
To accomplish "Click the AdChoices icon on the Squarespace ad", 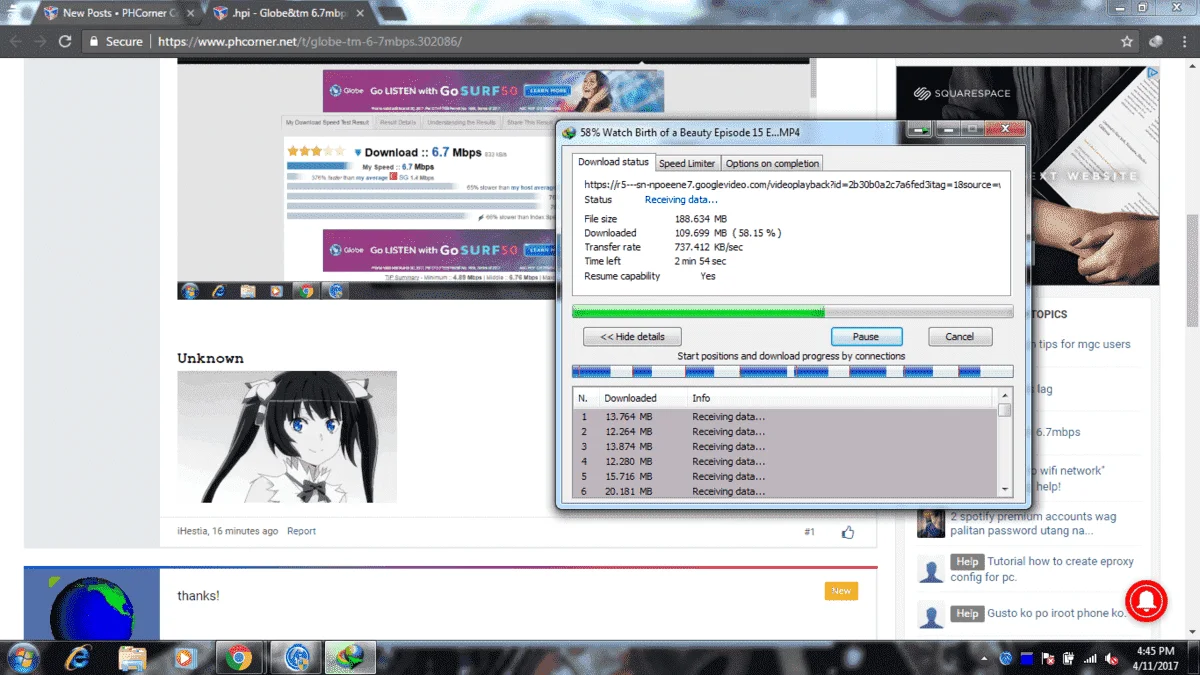I will tap(1152, 73).
